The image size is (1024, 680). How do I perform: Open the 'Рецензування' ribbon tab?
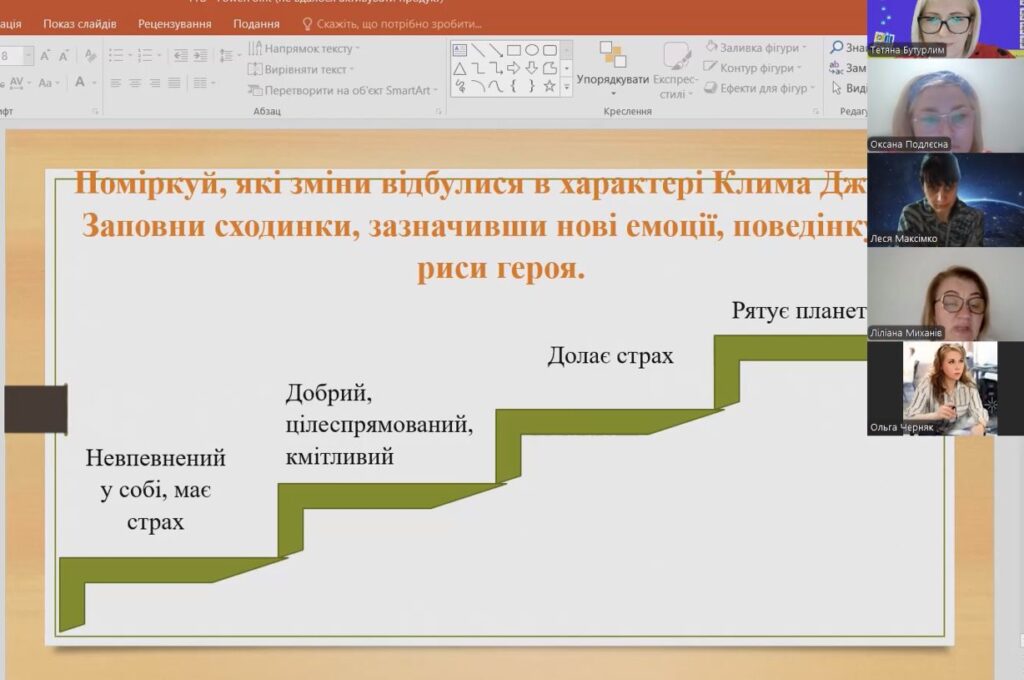(x=174, y=24)
